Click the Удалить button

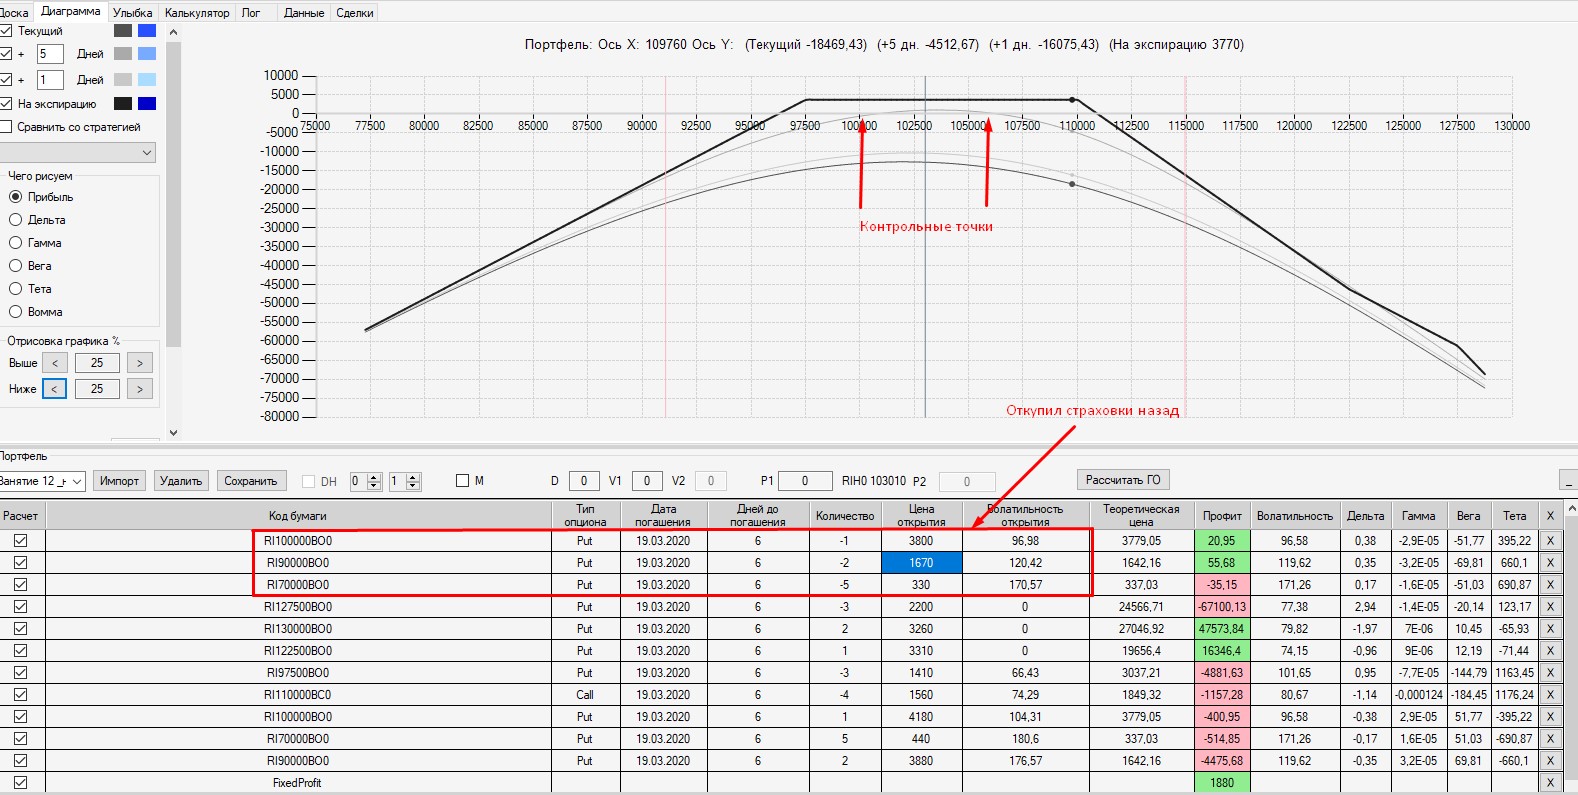[181, 481]
